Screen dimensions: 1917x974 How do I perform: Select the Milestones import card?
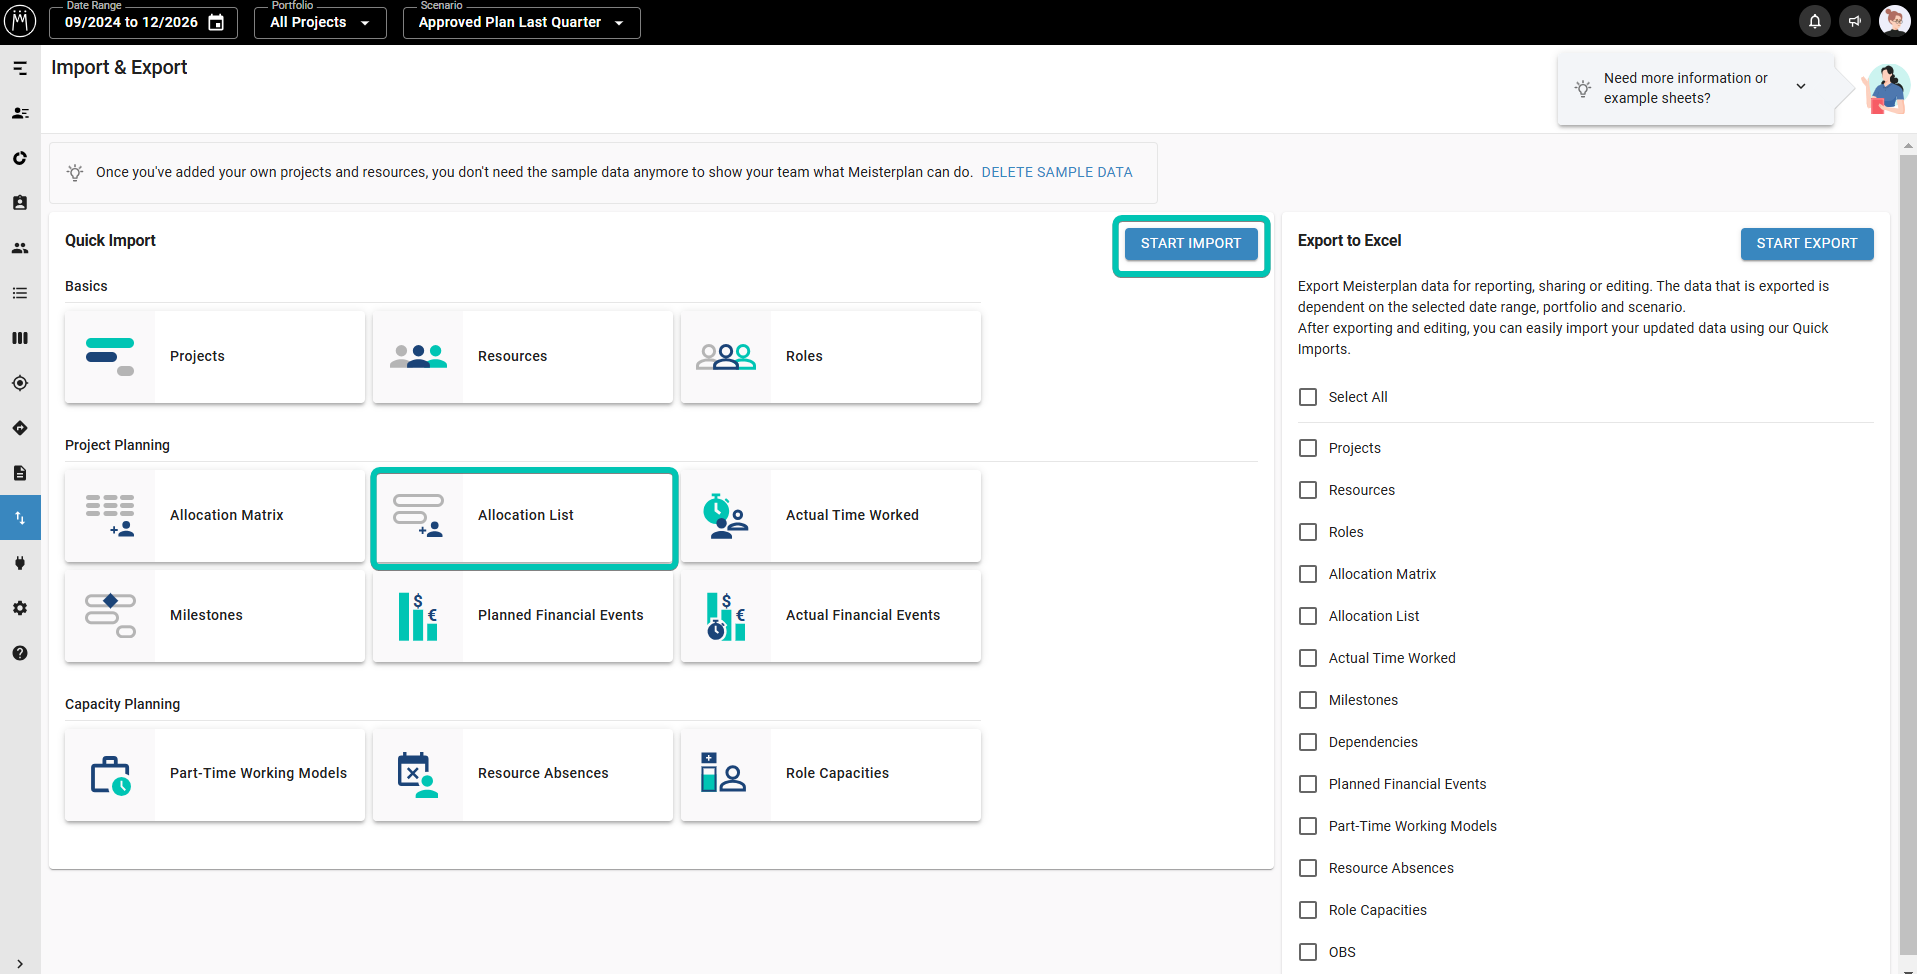pyautogui.click(x=215, y=616)
